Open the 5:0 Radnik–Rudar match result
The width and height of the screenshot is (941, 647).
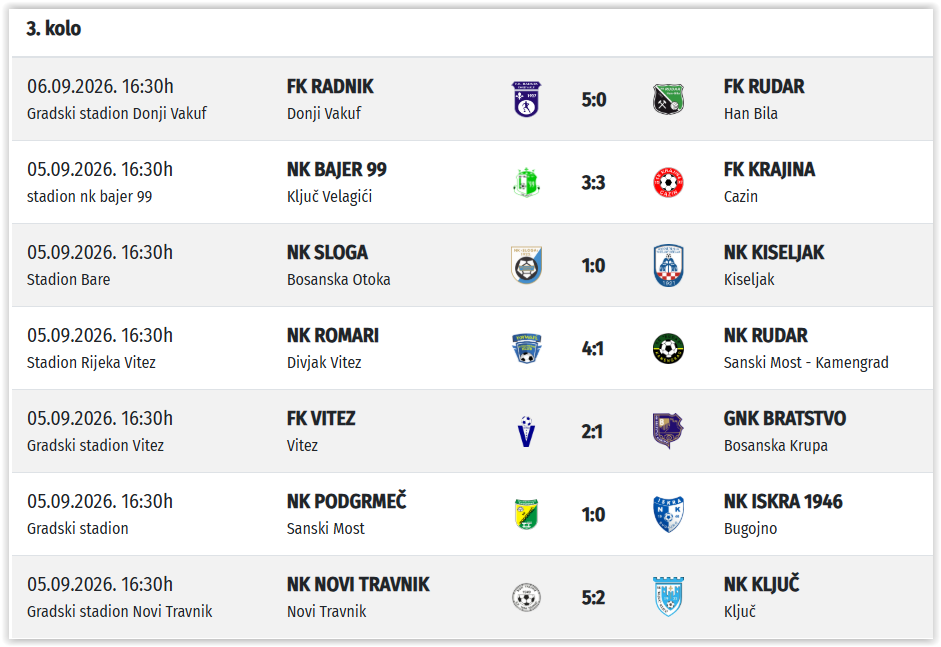tap(594, 100)
